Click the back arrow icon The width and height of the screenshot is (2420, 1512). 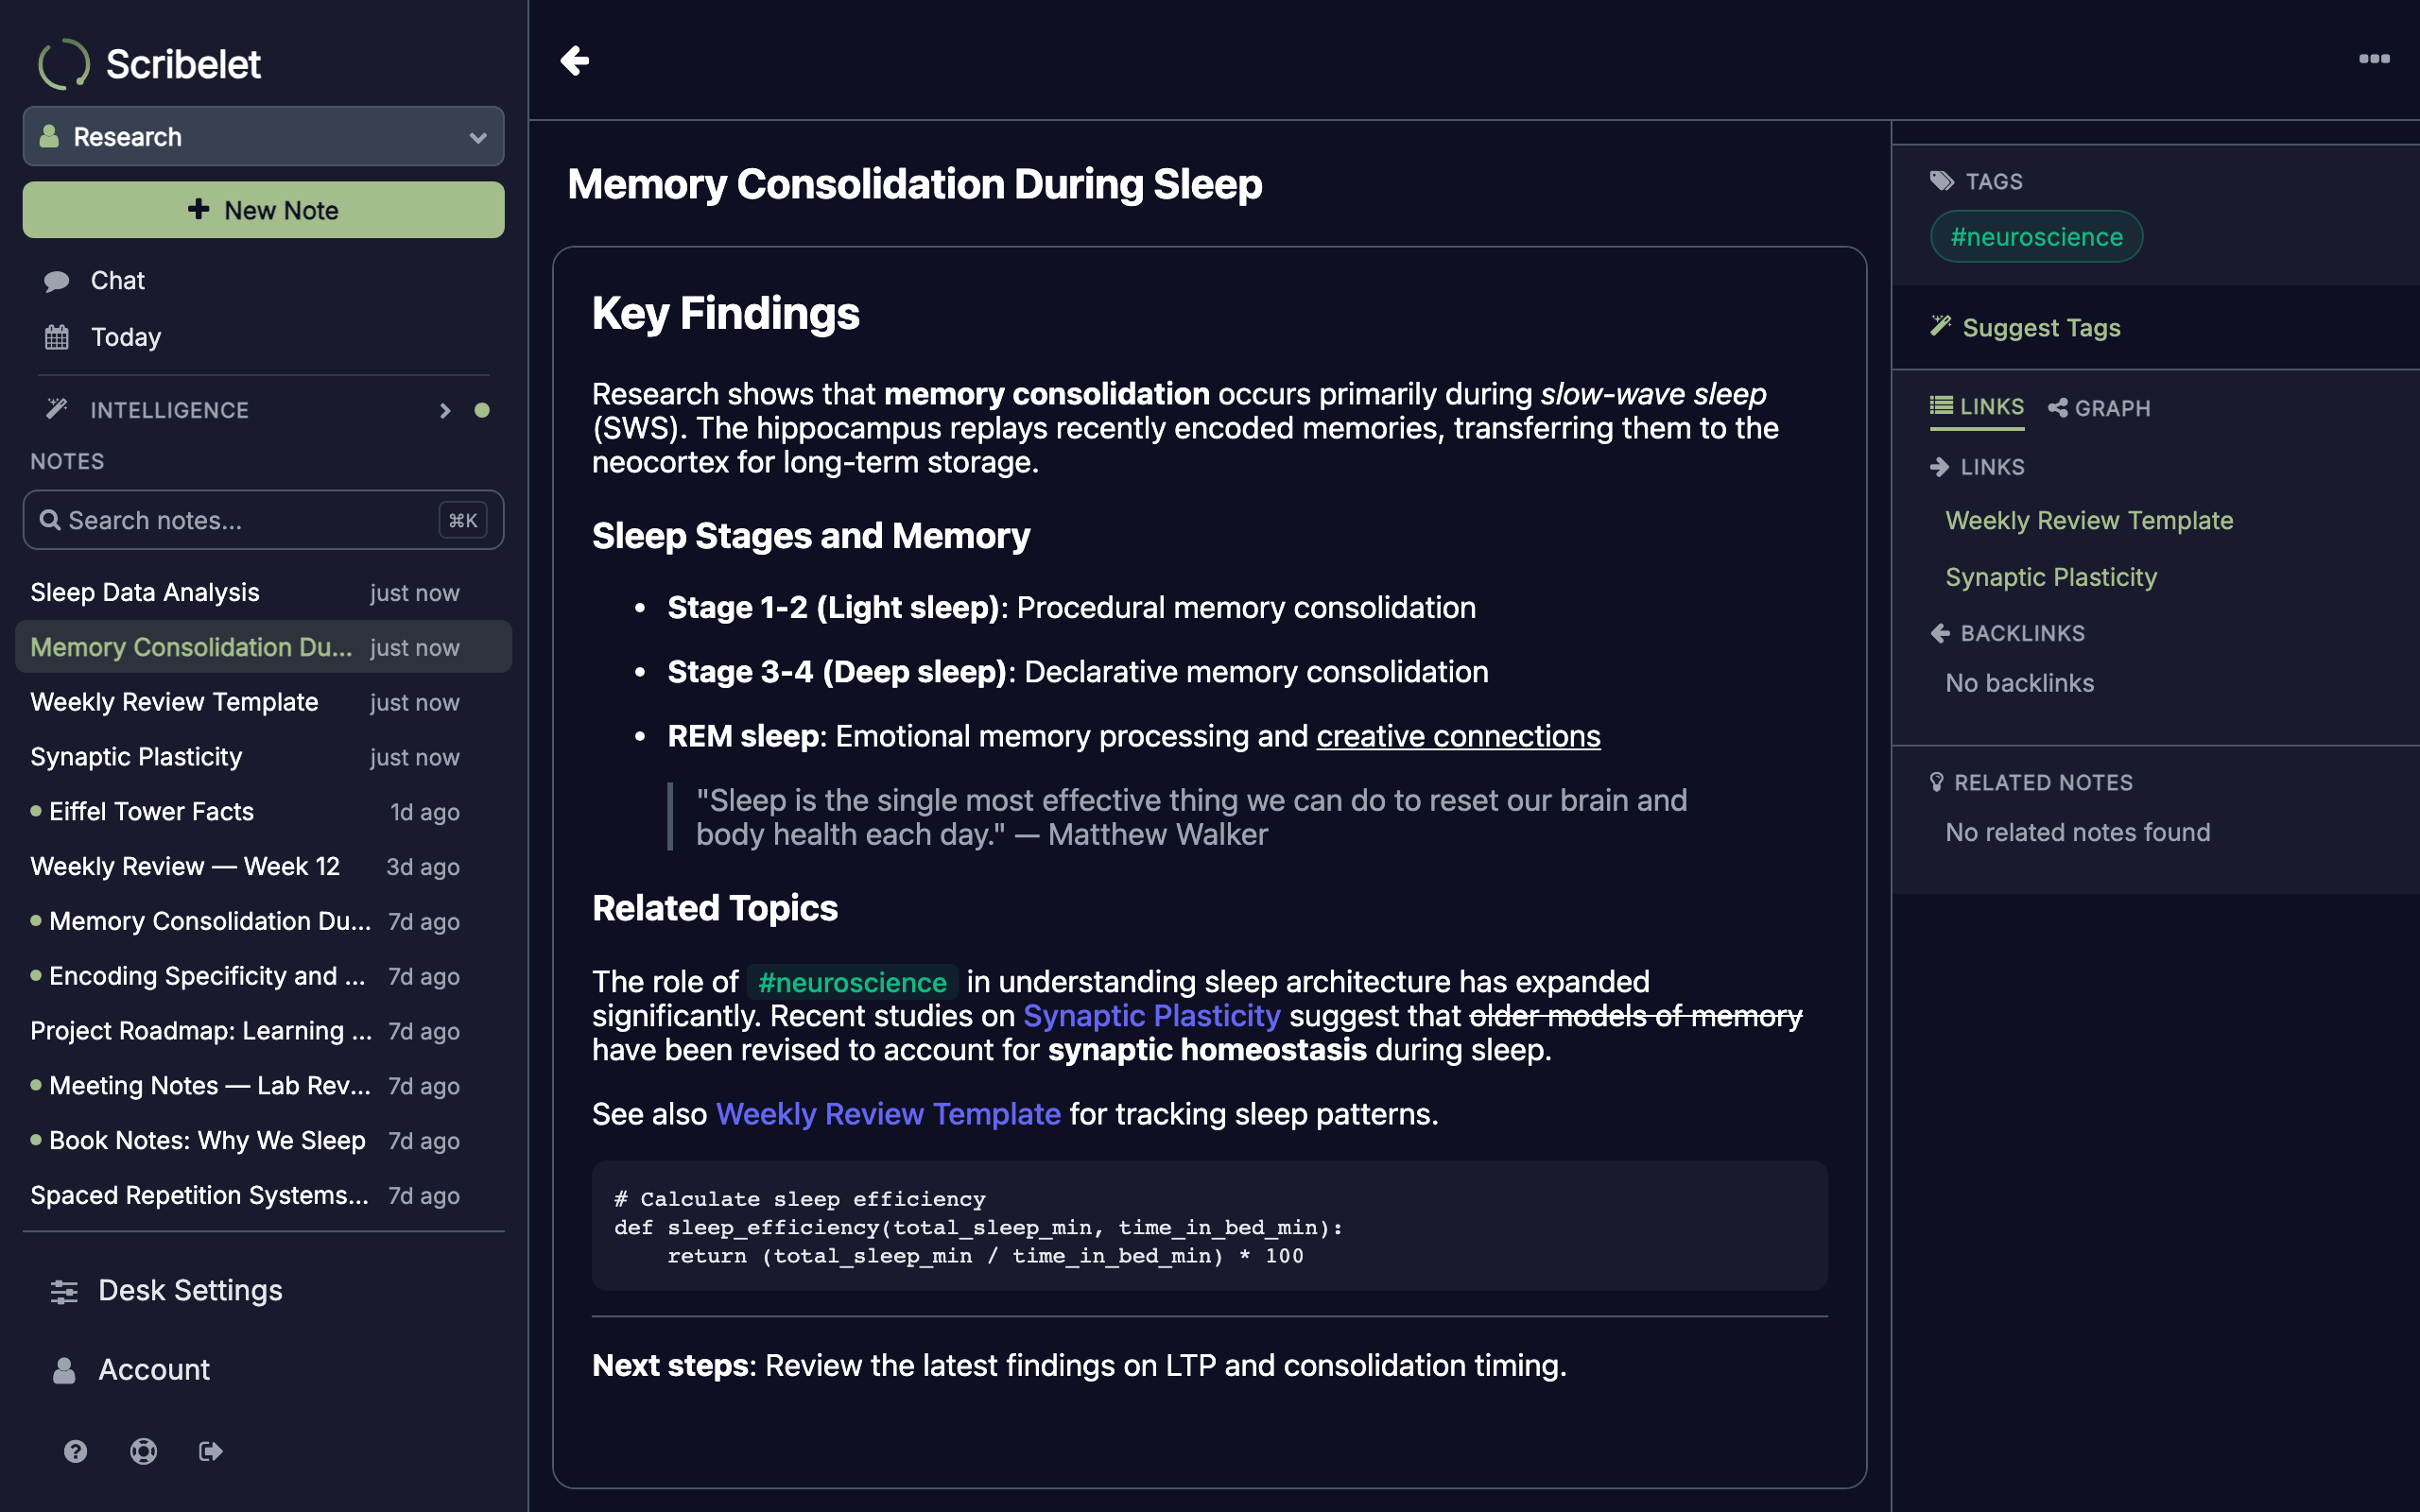coord(574,60)
